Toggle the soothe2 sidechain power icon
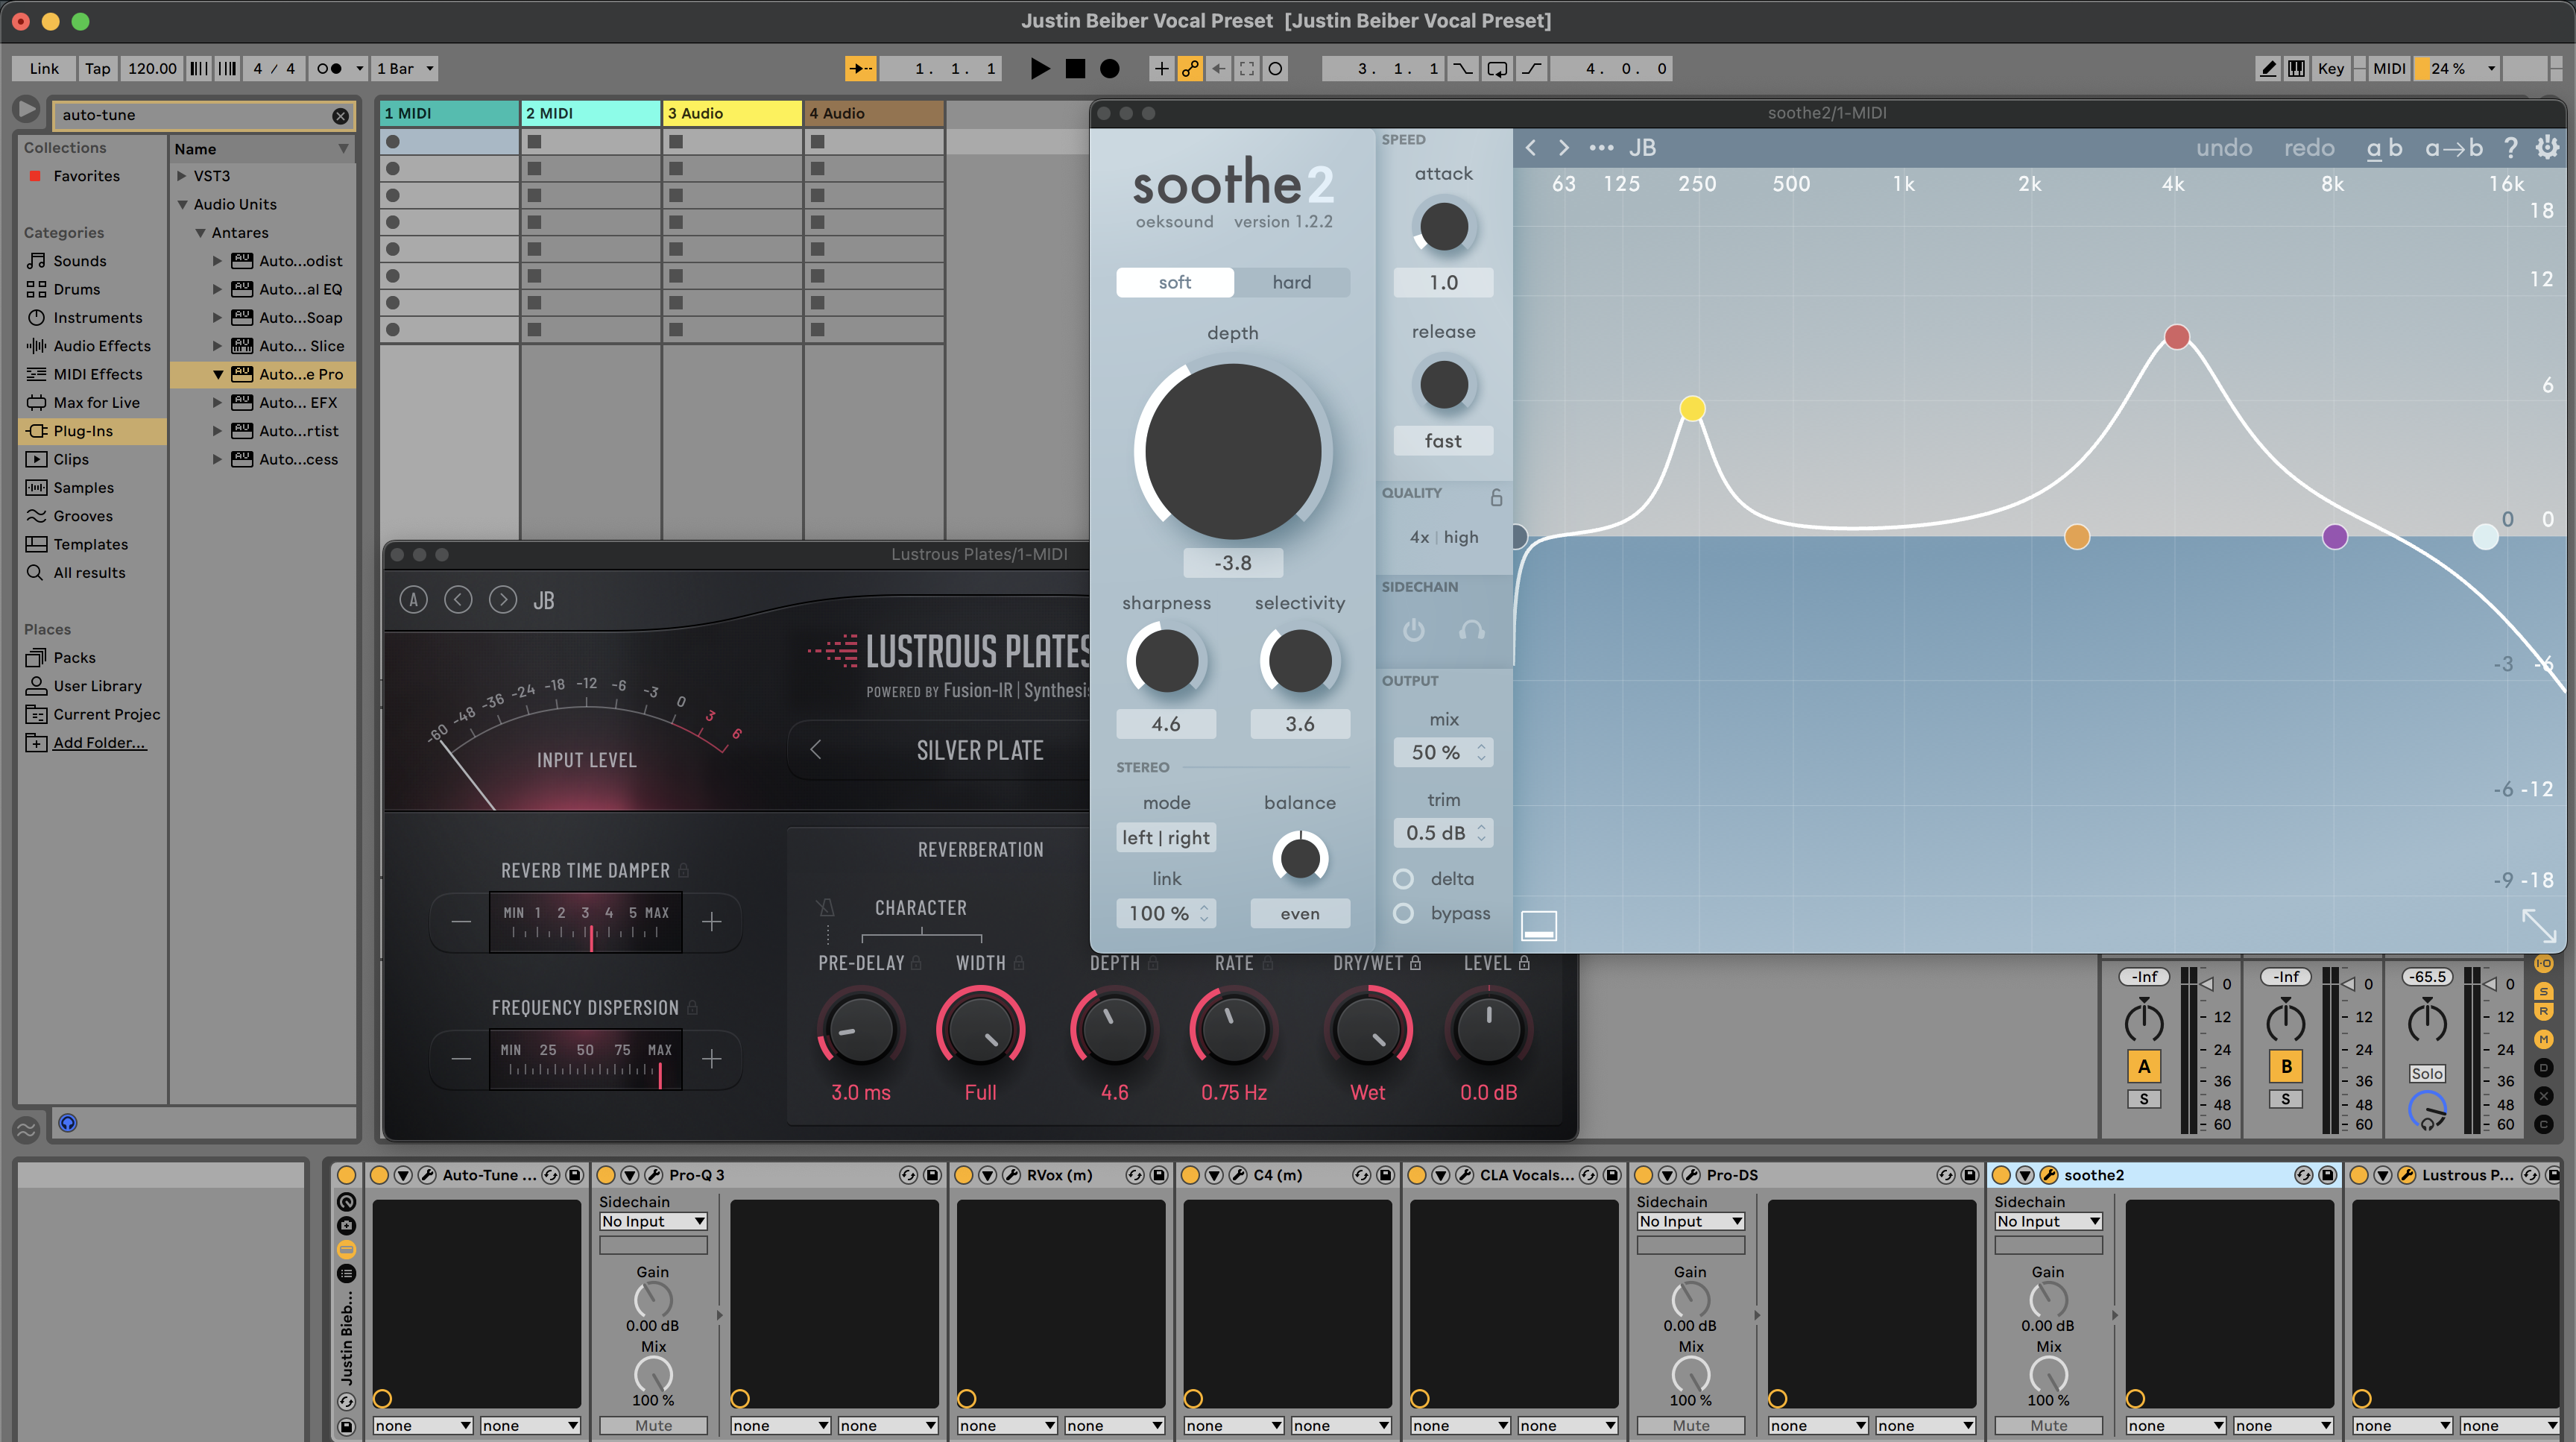The image size is (2576, 1442). coord(1413,630)
